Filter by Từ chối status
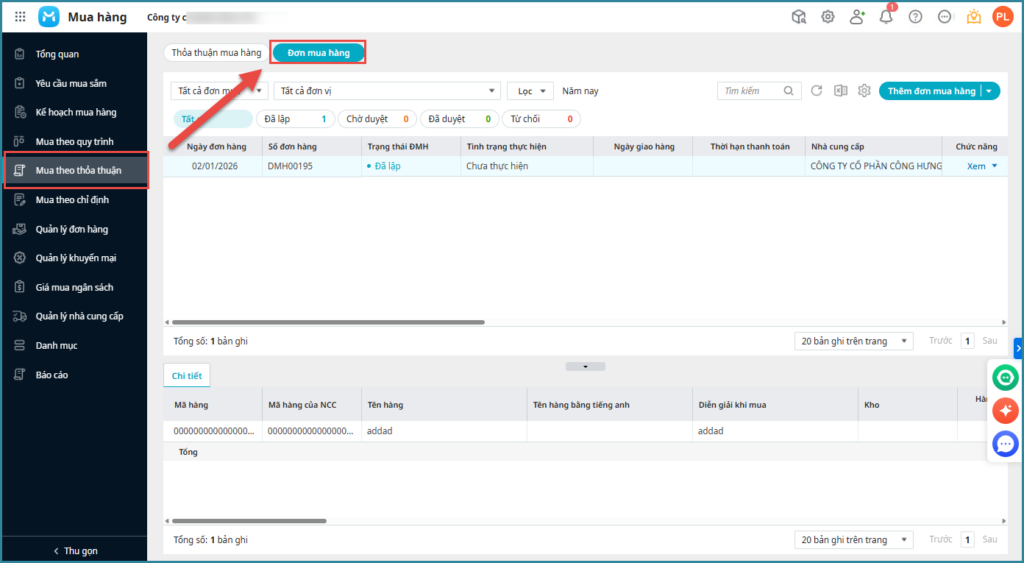1024x563 pixels. [x=540, y=119]
